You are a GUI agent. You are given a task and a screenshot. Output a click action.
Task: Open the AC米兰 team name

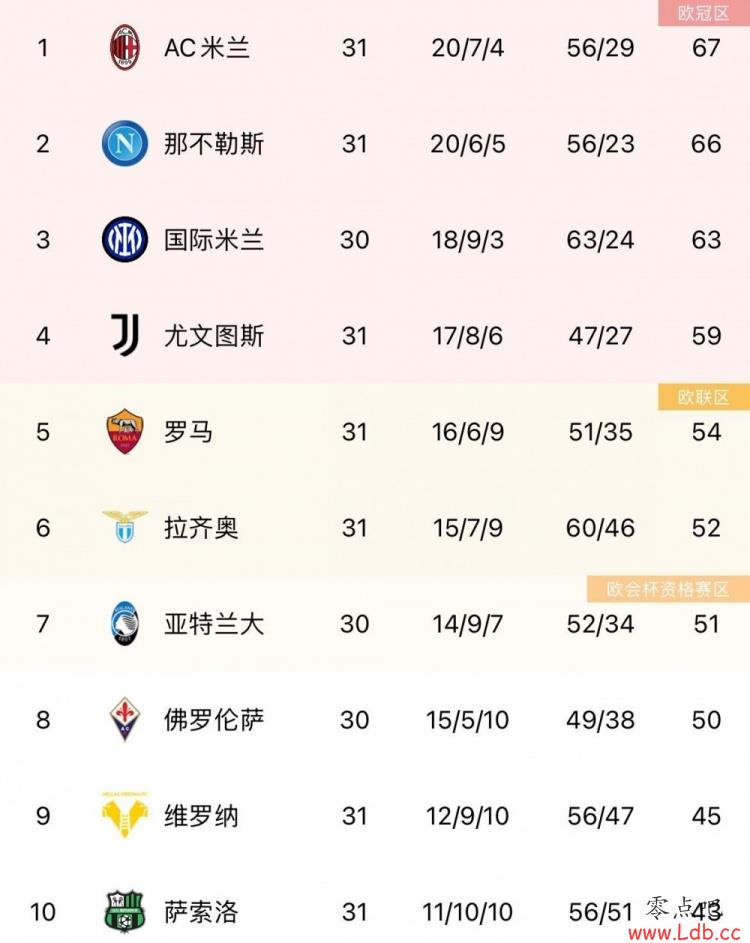(207, 48)
